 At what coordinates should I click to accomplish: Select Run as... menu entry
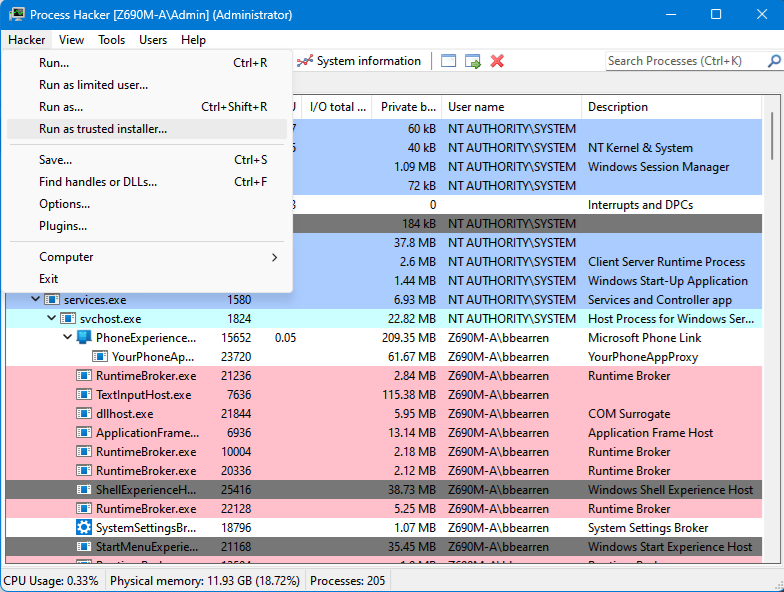[x=147, y=106]
